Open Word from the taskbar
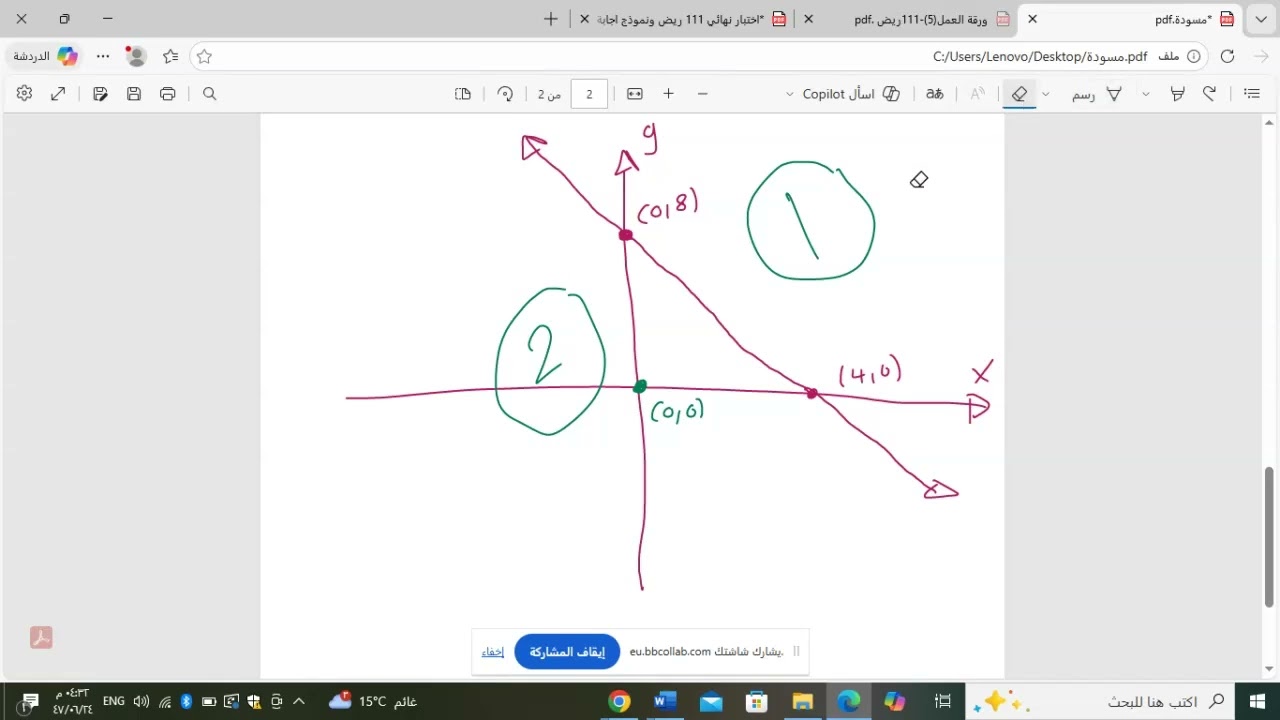Viewport: 1280px width, 720px height. click(665, 702)
